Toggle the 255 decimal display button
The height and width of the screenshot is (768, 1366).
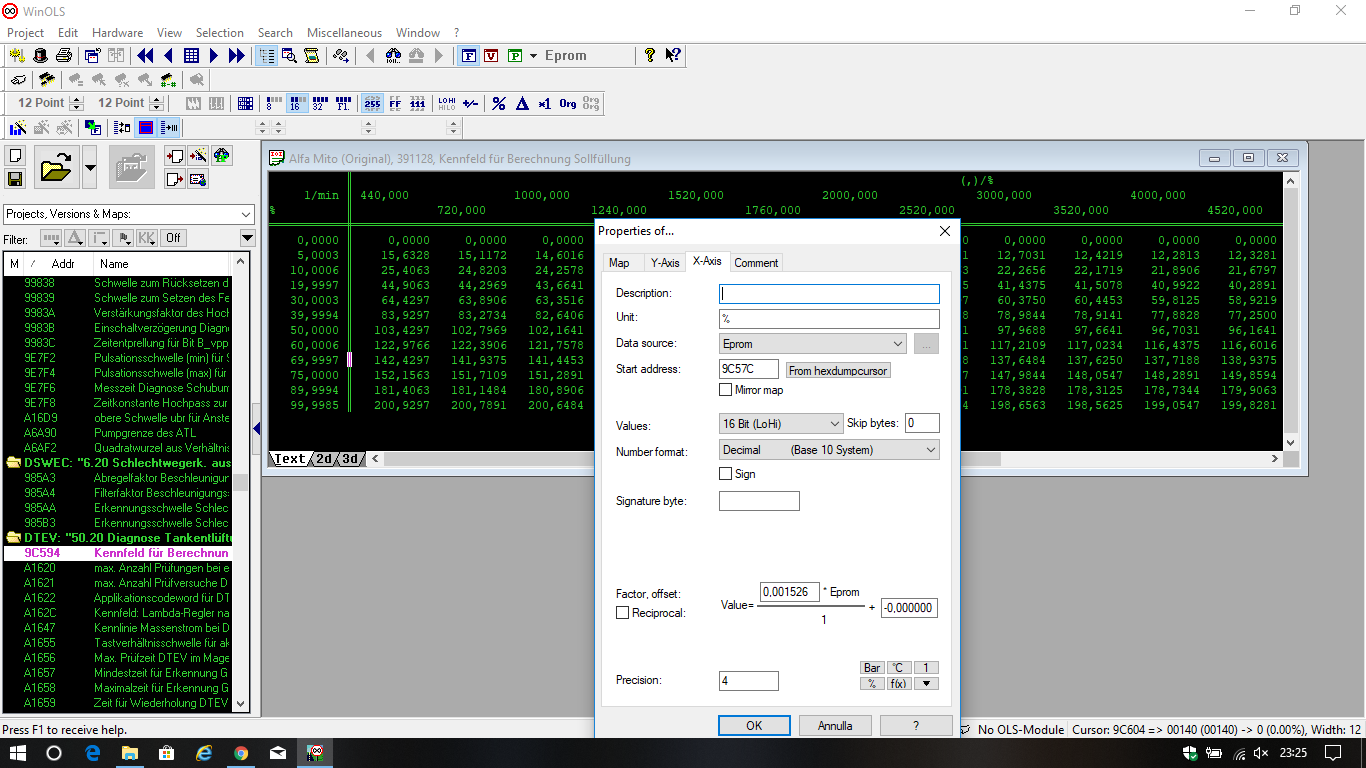372,103
